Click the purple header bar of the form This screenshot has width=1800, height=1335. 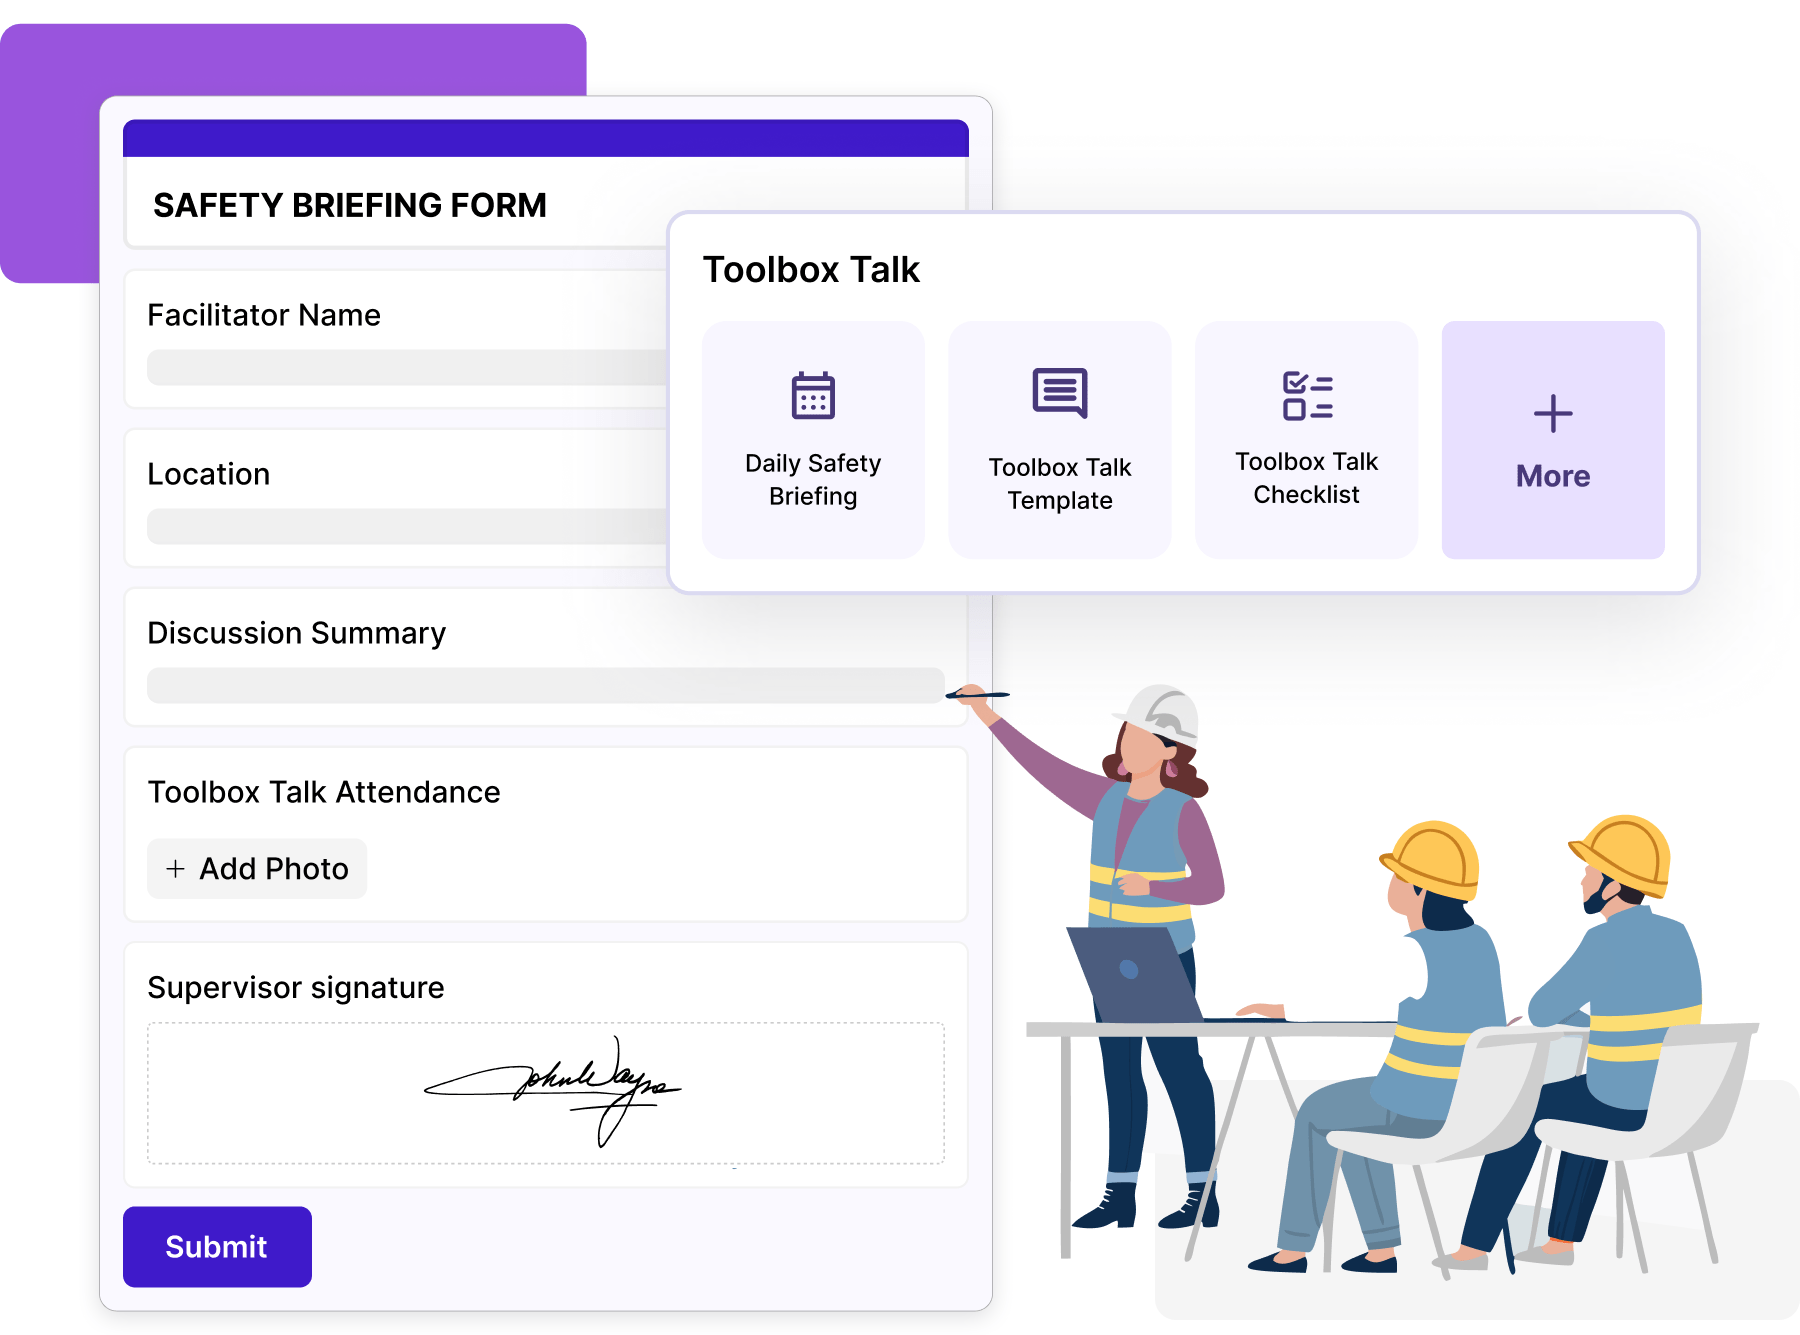[545, 137]
